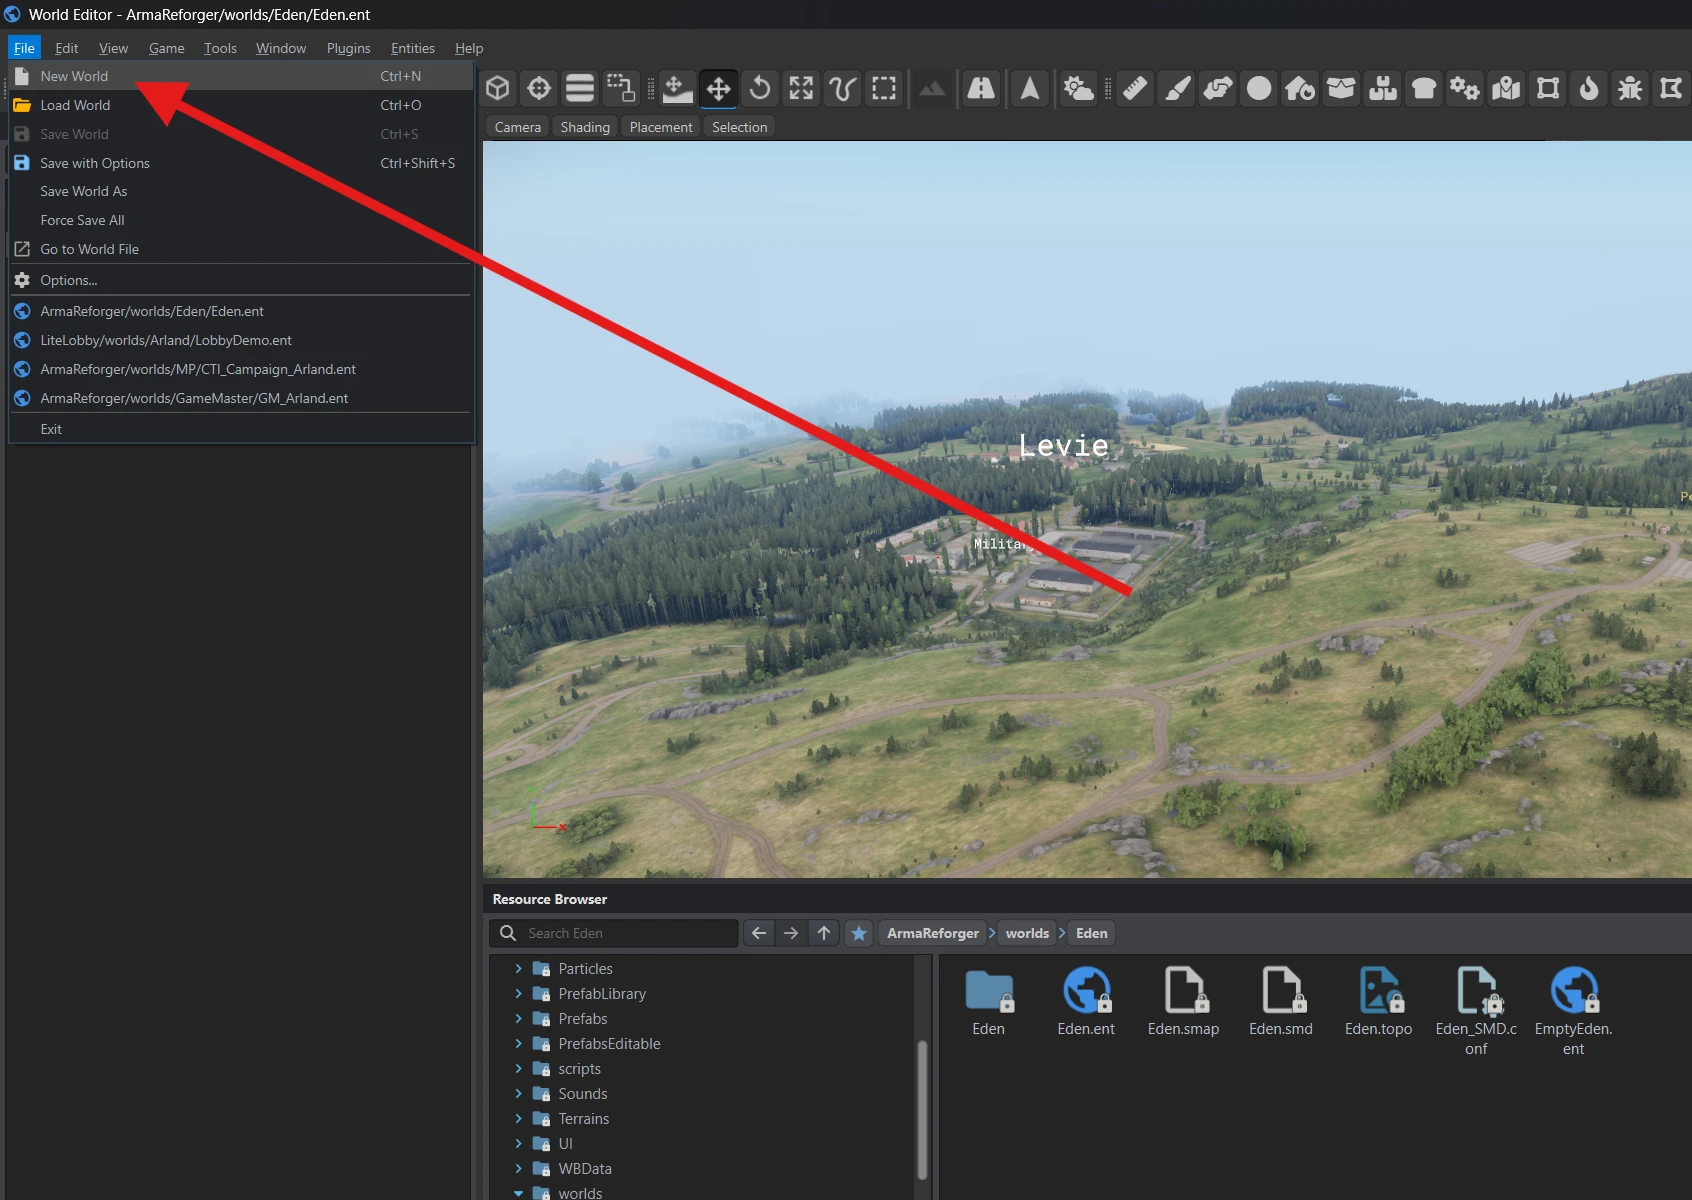Expand the Terrains folder
The width and height of the screenshot is (1692, 1200).
(518, 1119)
